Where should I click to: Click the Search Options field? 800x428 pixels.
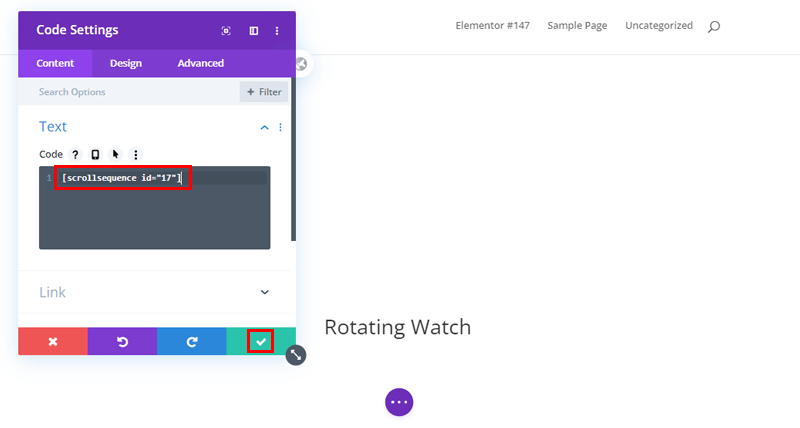click(129, 92)
